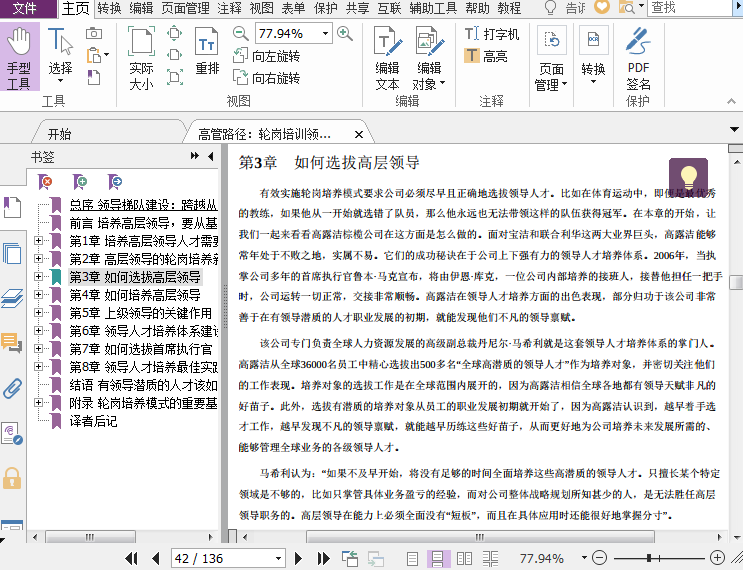Screen dimensions: 743x570
Task: Zoom in with the plus magnifier
Action: coord(344,33)
